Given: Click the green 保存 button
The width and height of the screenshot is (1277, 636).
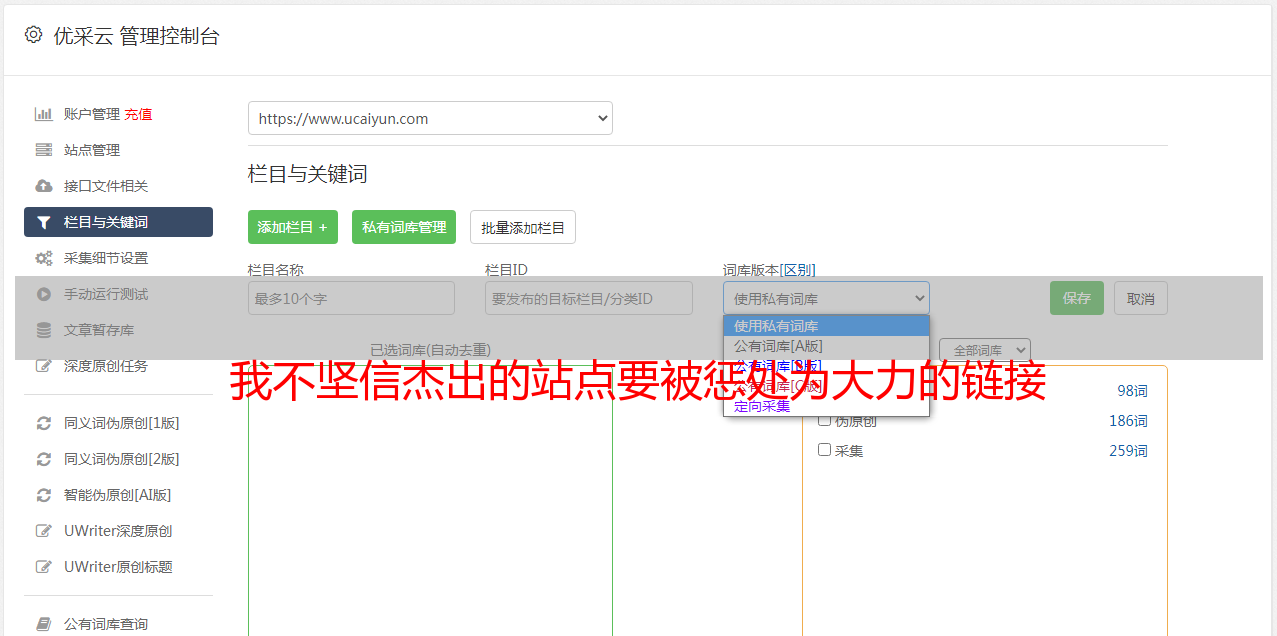Looking at the screenshot, I should 1077,298.
